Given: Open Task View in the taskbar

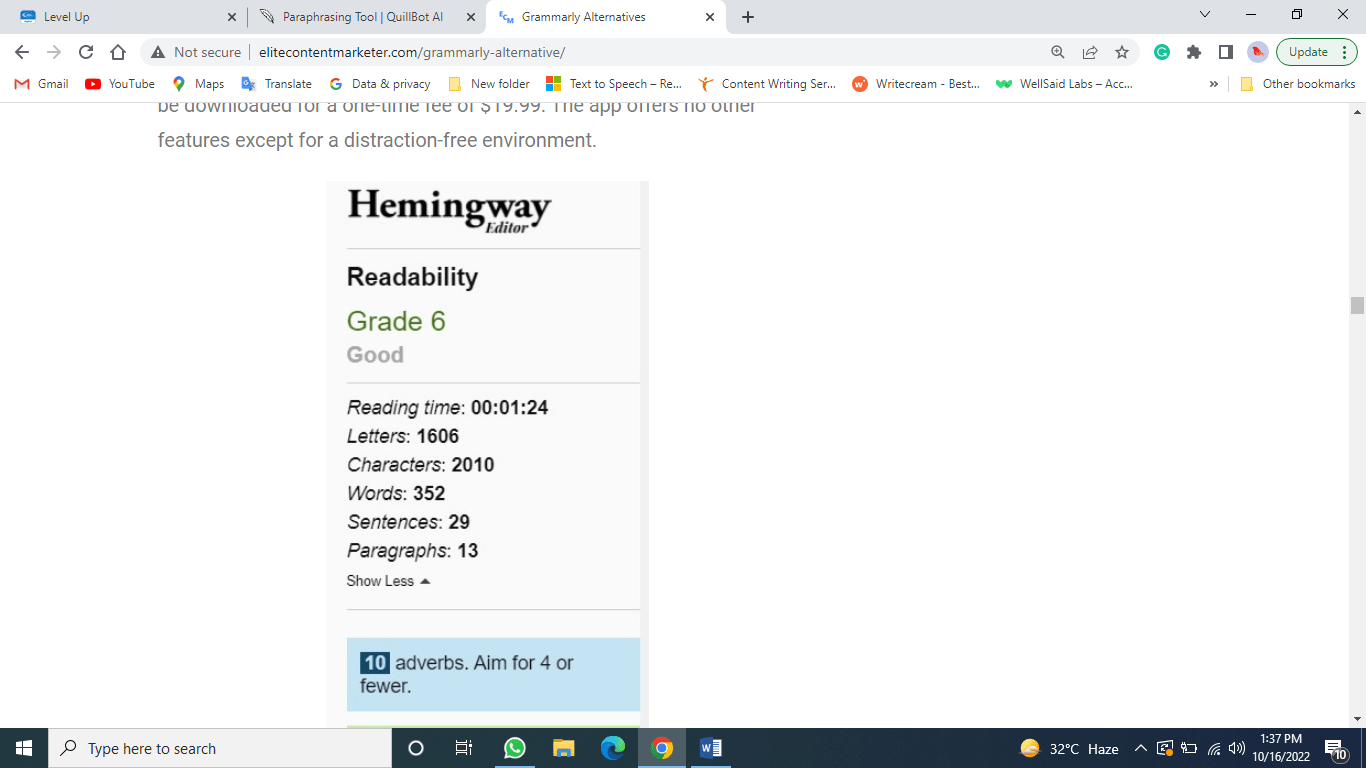Looking at the screenshot, I should 464,748.
